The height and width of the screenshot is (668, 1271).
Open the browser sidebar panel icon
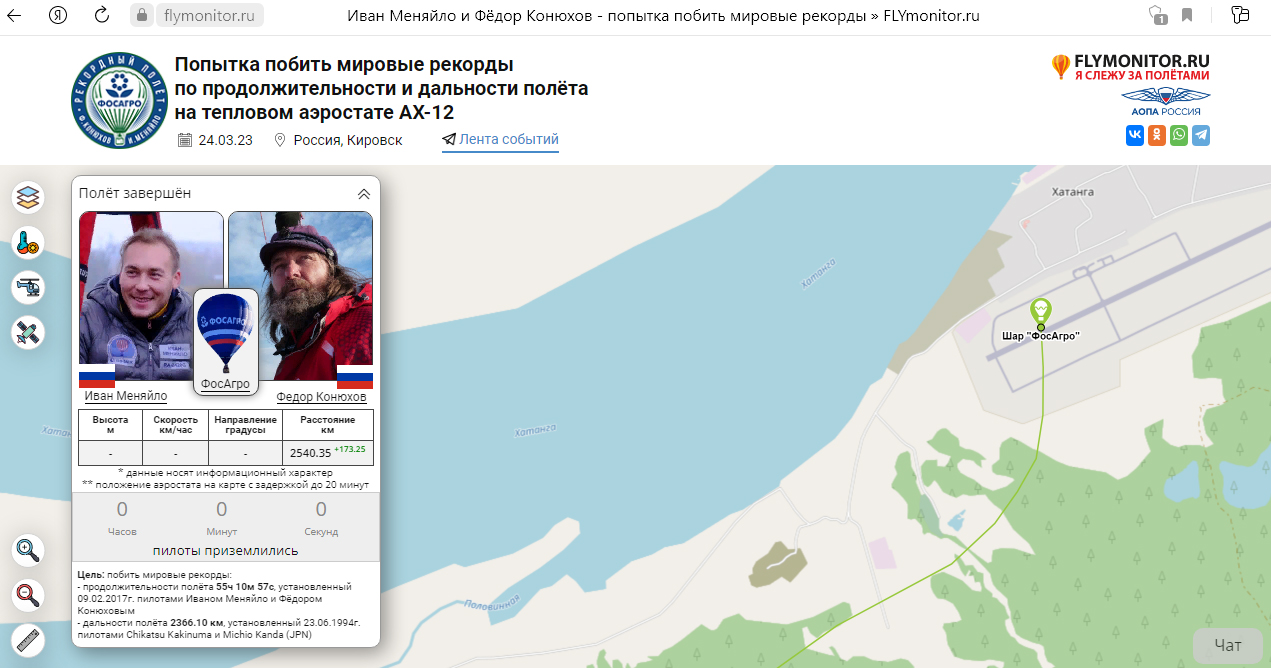point(1240,15)
